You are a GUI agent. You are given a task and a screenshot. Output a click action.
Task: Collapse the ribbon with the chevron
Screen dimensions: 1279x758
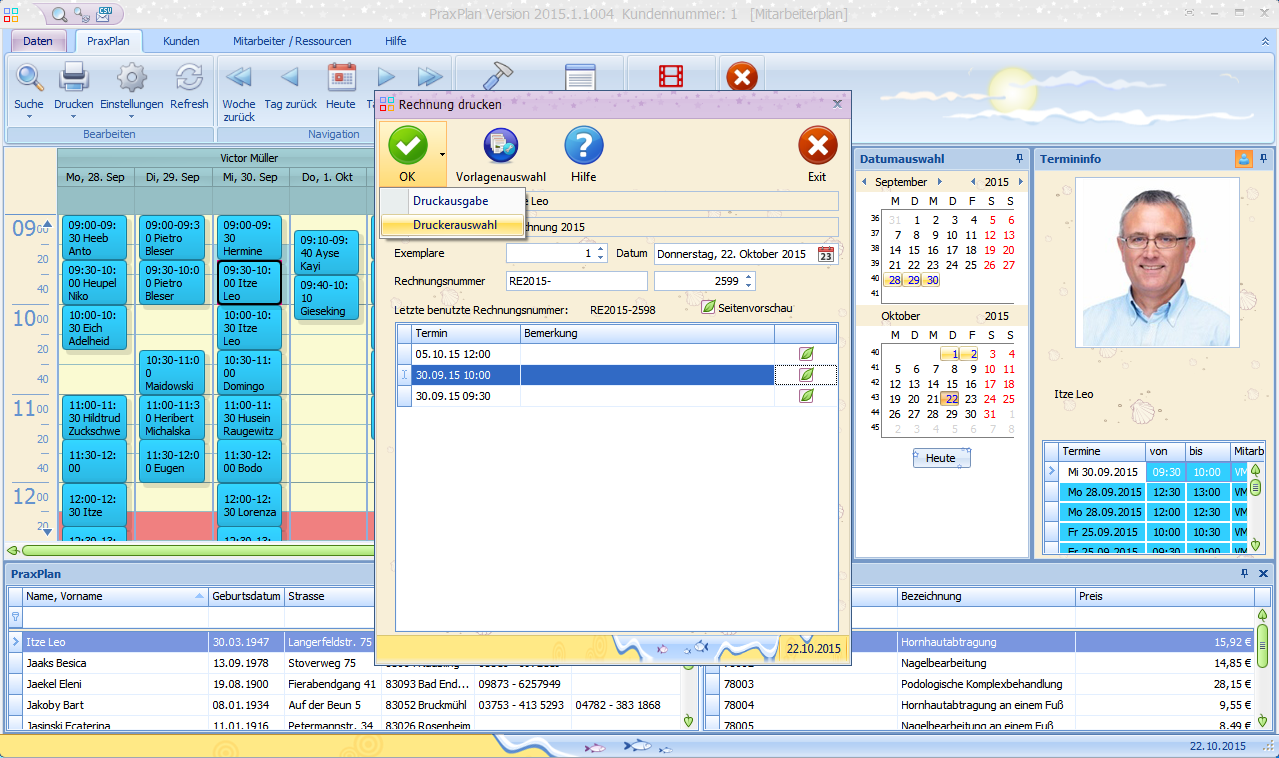[1266, 41]
